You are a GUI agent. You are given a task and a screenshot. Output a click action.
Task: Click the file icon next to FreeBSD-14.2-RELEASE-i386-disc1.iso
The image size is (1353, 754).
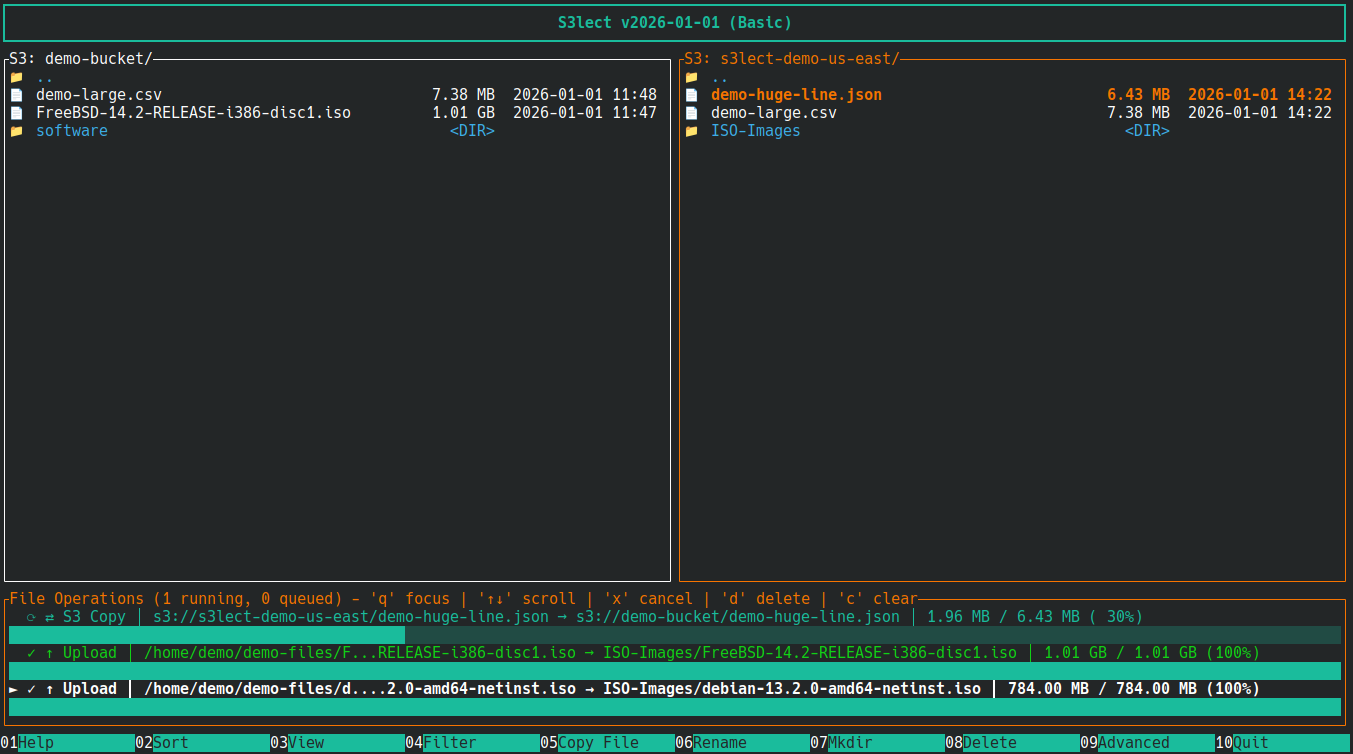(x=14, y=112)
